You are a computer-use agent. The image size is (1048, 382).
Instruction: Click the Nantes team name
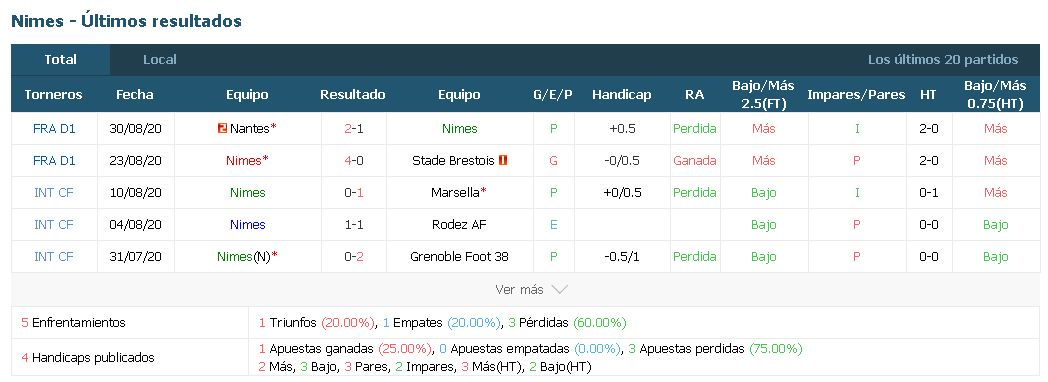coord(249,128)
